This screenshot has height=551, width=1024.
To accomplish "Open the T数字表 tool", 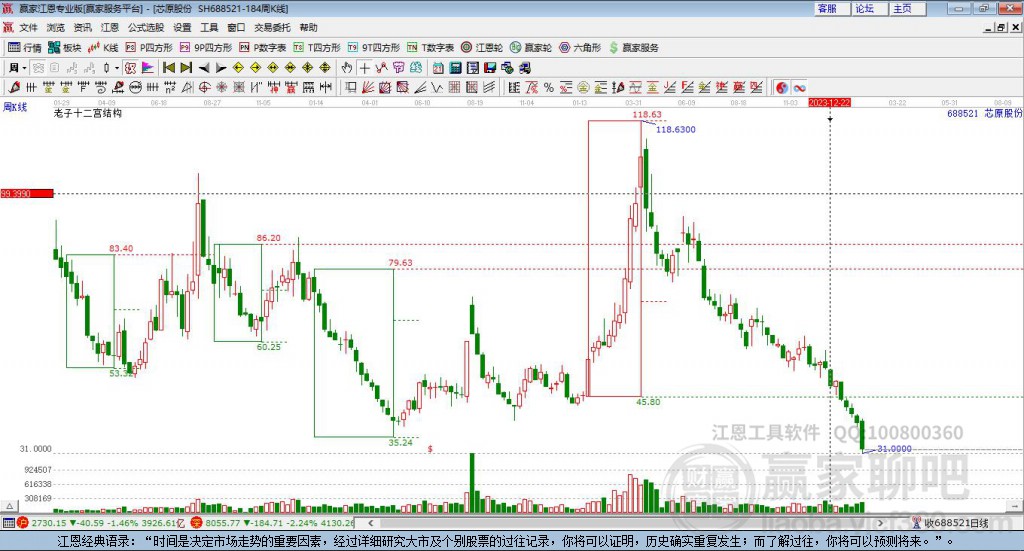I will [x=430, y=48].
